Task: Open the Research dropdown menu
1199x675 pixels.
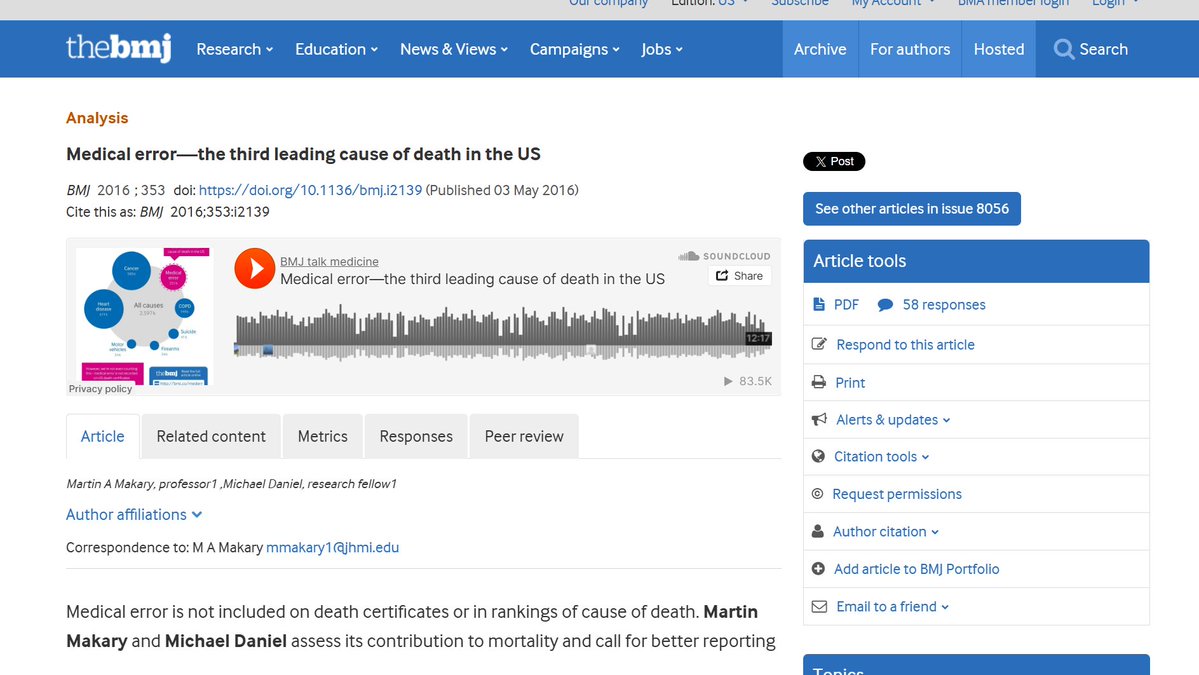Action: pos(235,49)
